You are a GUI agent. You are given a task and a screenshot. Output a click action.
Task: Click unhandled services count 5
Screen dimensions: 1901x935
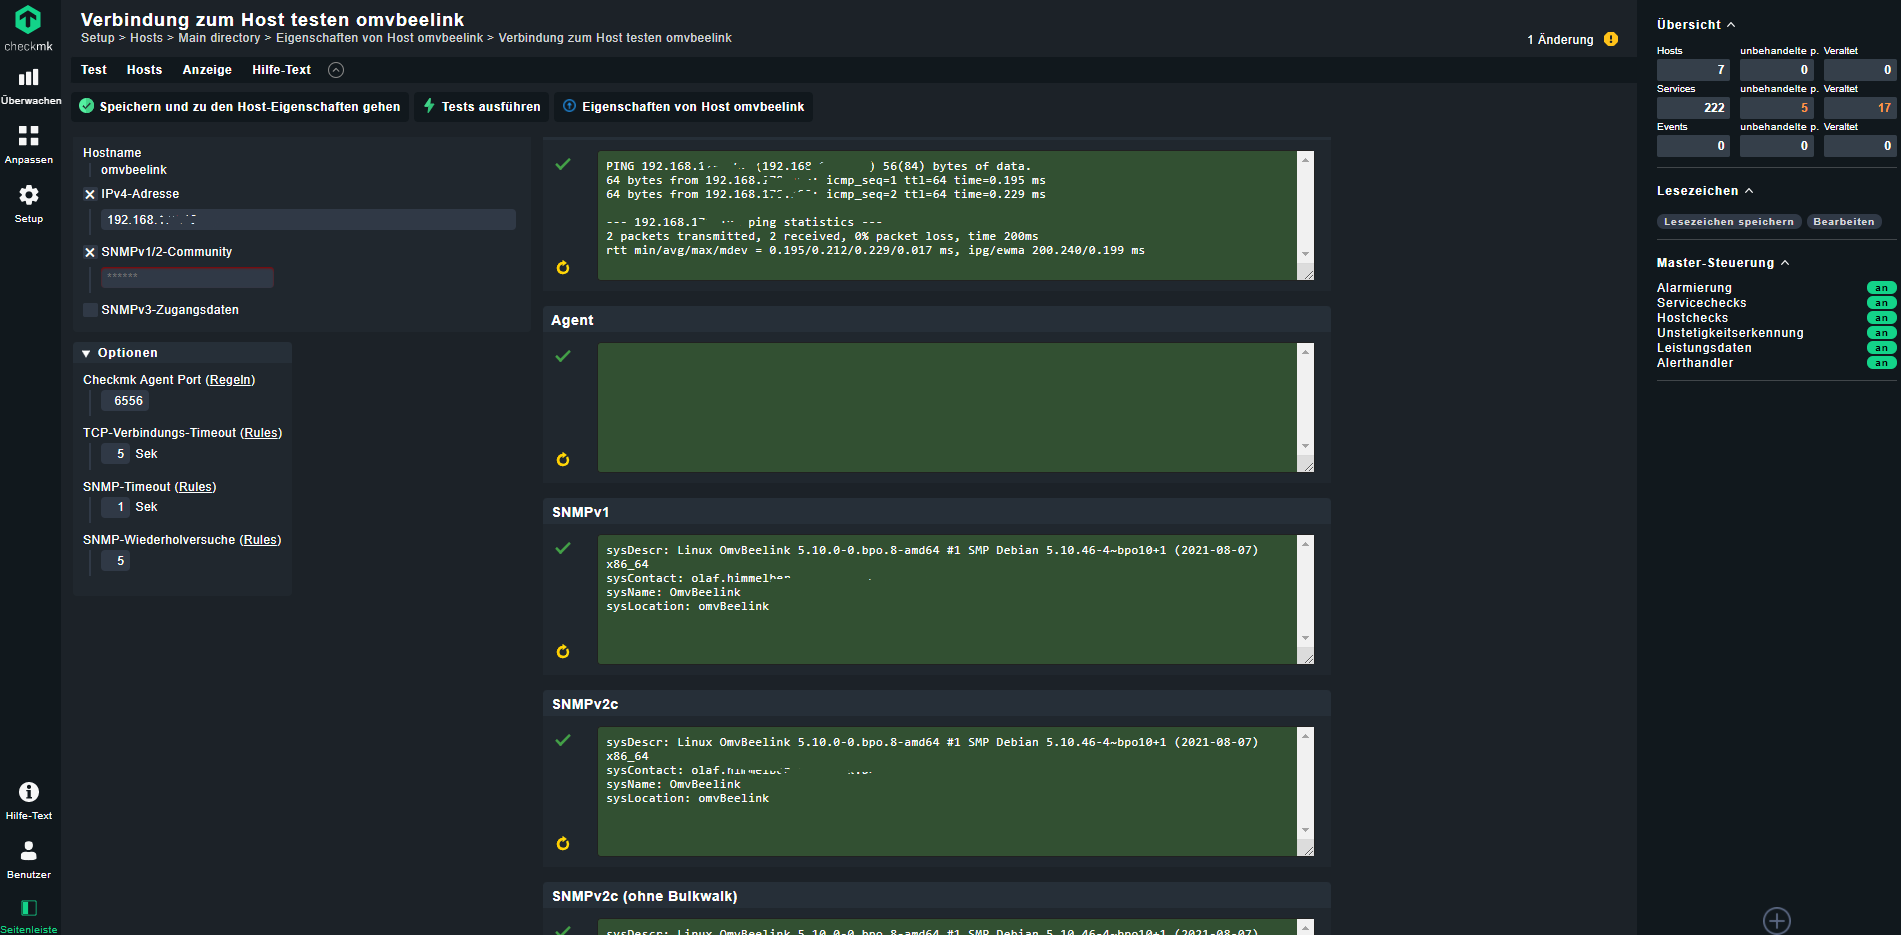point(1777,108)
